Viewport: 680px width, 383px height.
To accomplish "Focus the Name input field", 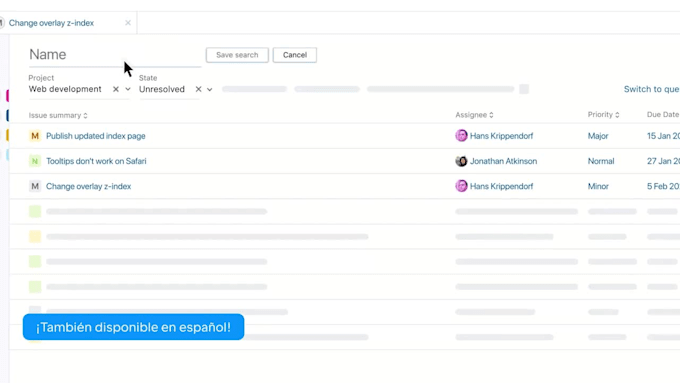I will (x=115, y=55).
